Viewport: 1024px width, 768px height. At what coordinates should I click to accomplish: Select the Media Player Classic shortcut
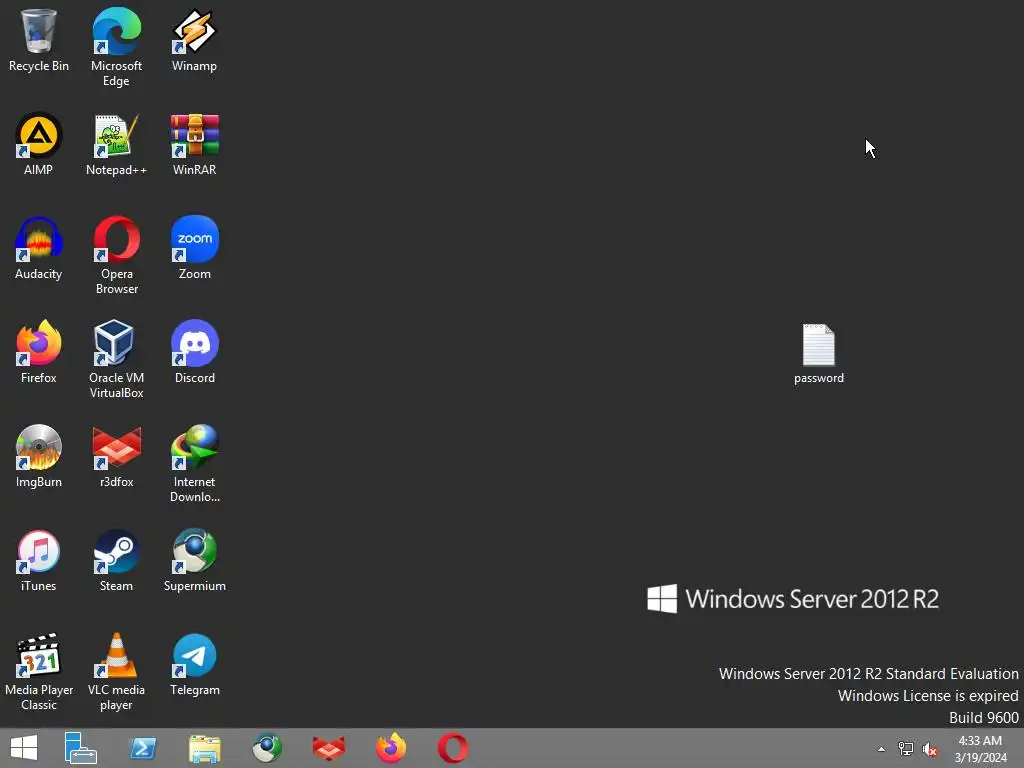(x=39, y=671)
